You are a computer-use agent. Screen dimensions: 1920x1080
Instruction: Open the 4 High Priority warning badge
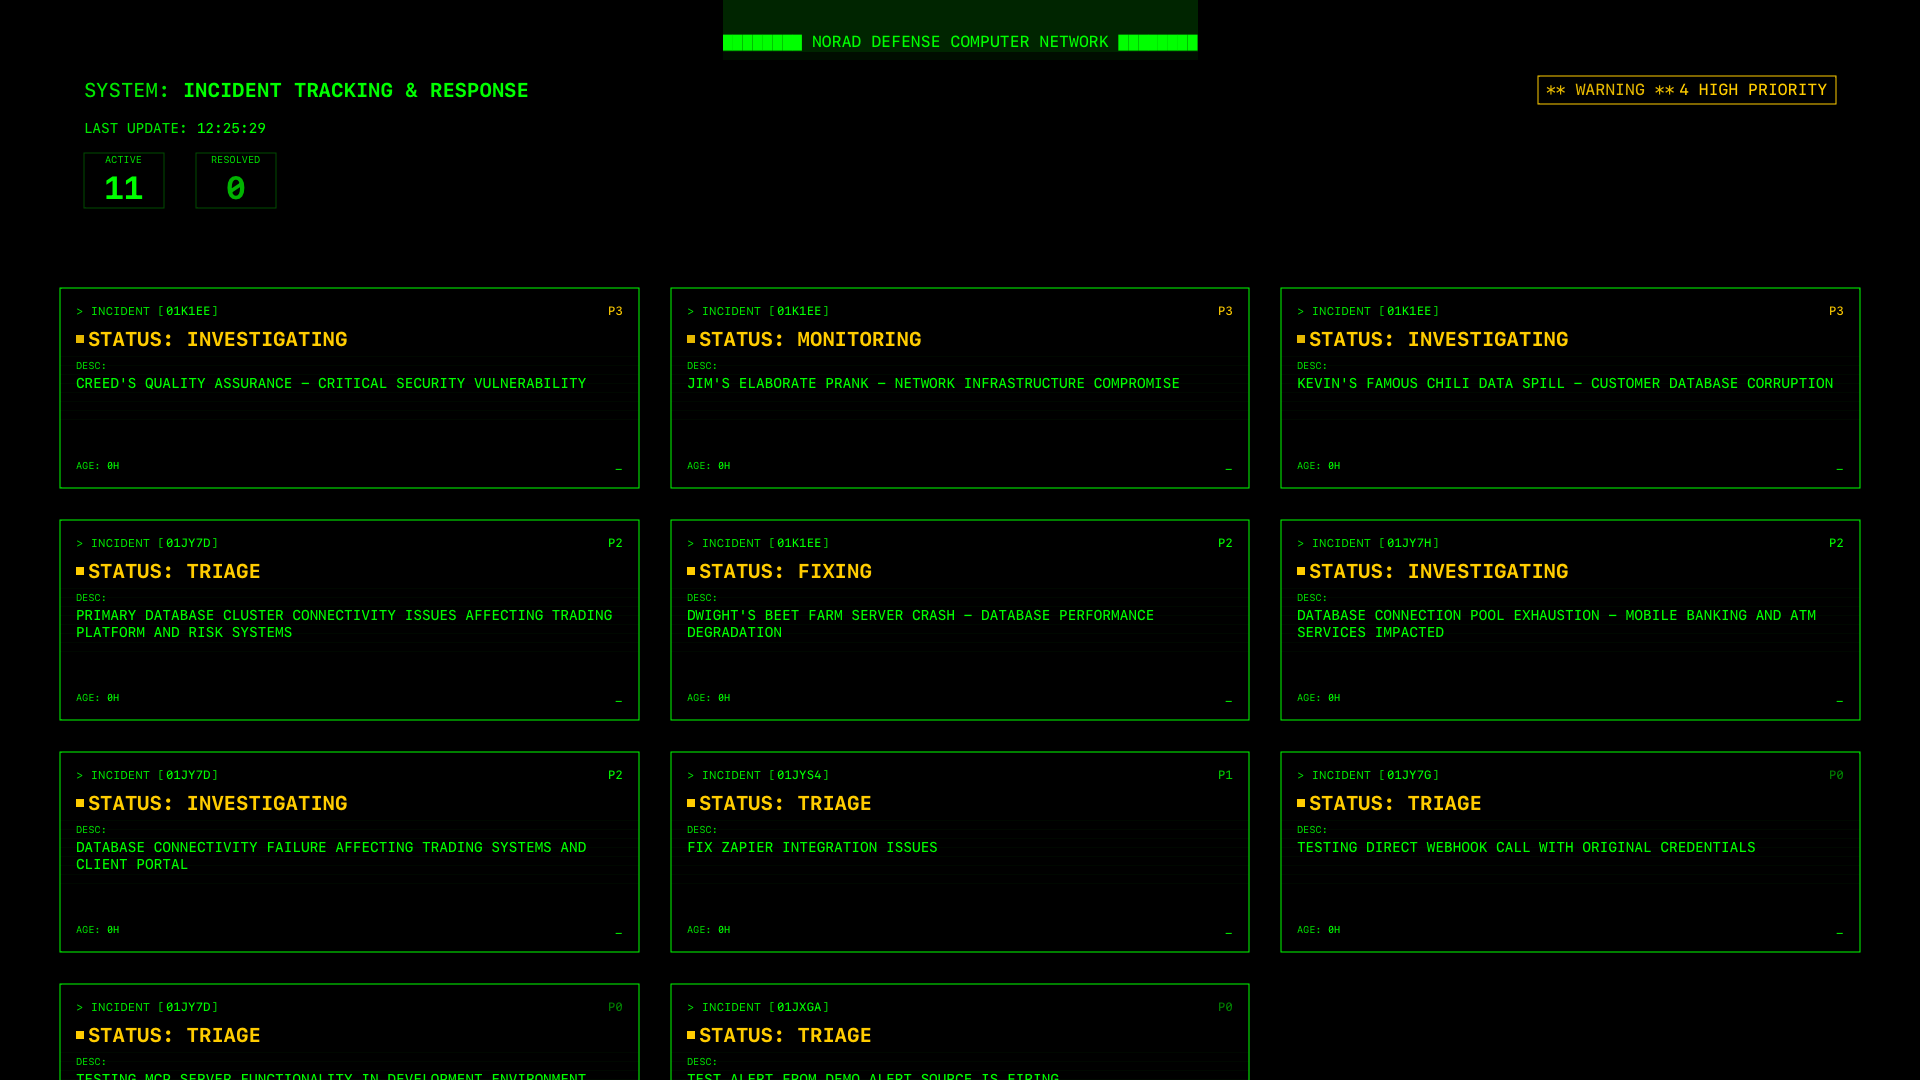pos(1686,90)
